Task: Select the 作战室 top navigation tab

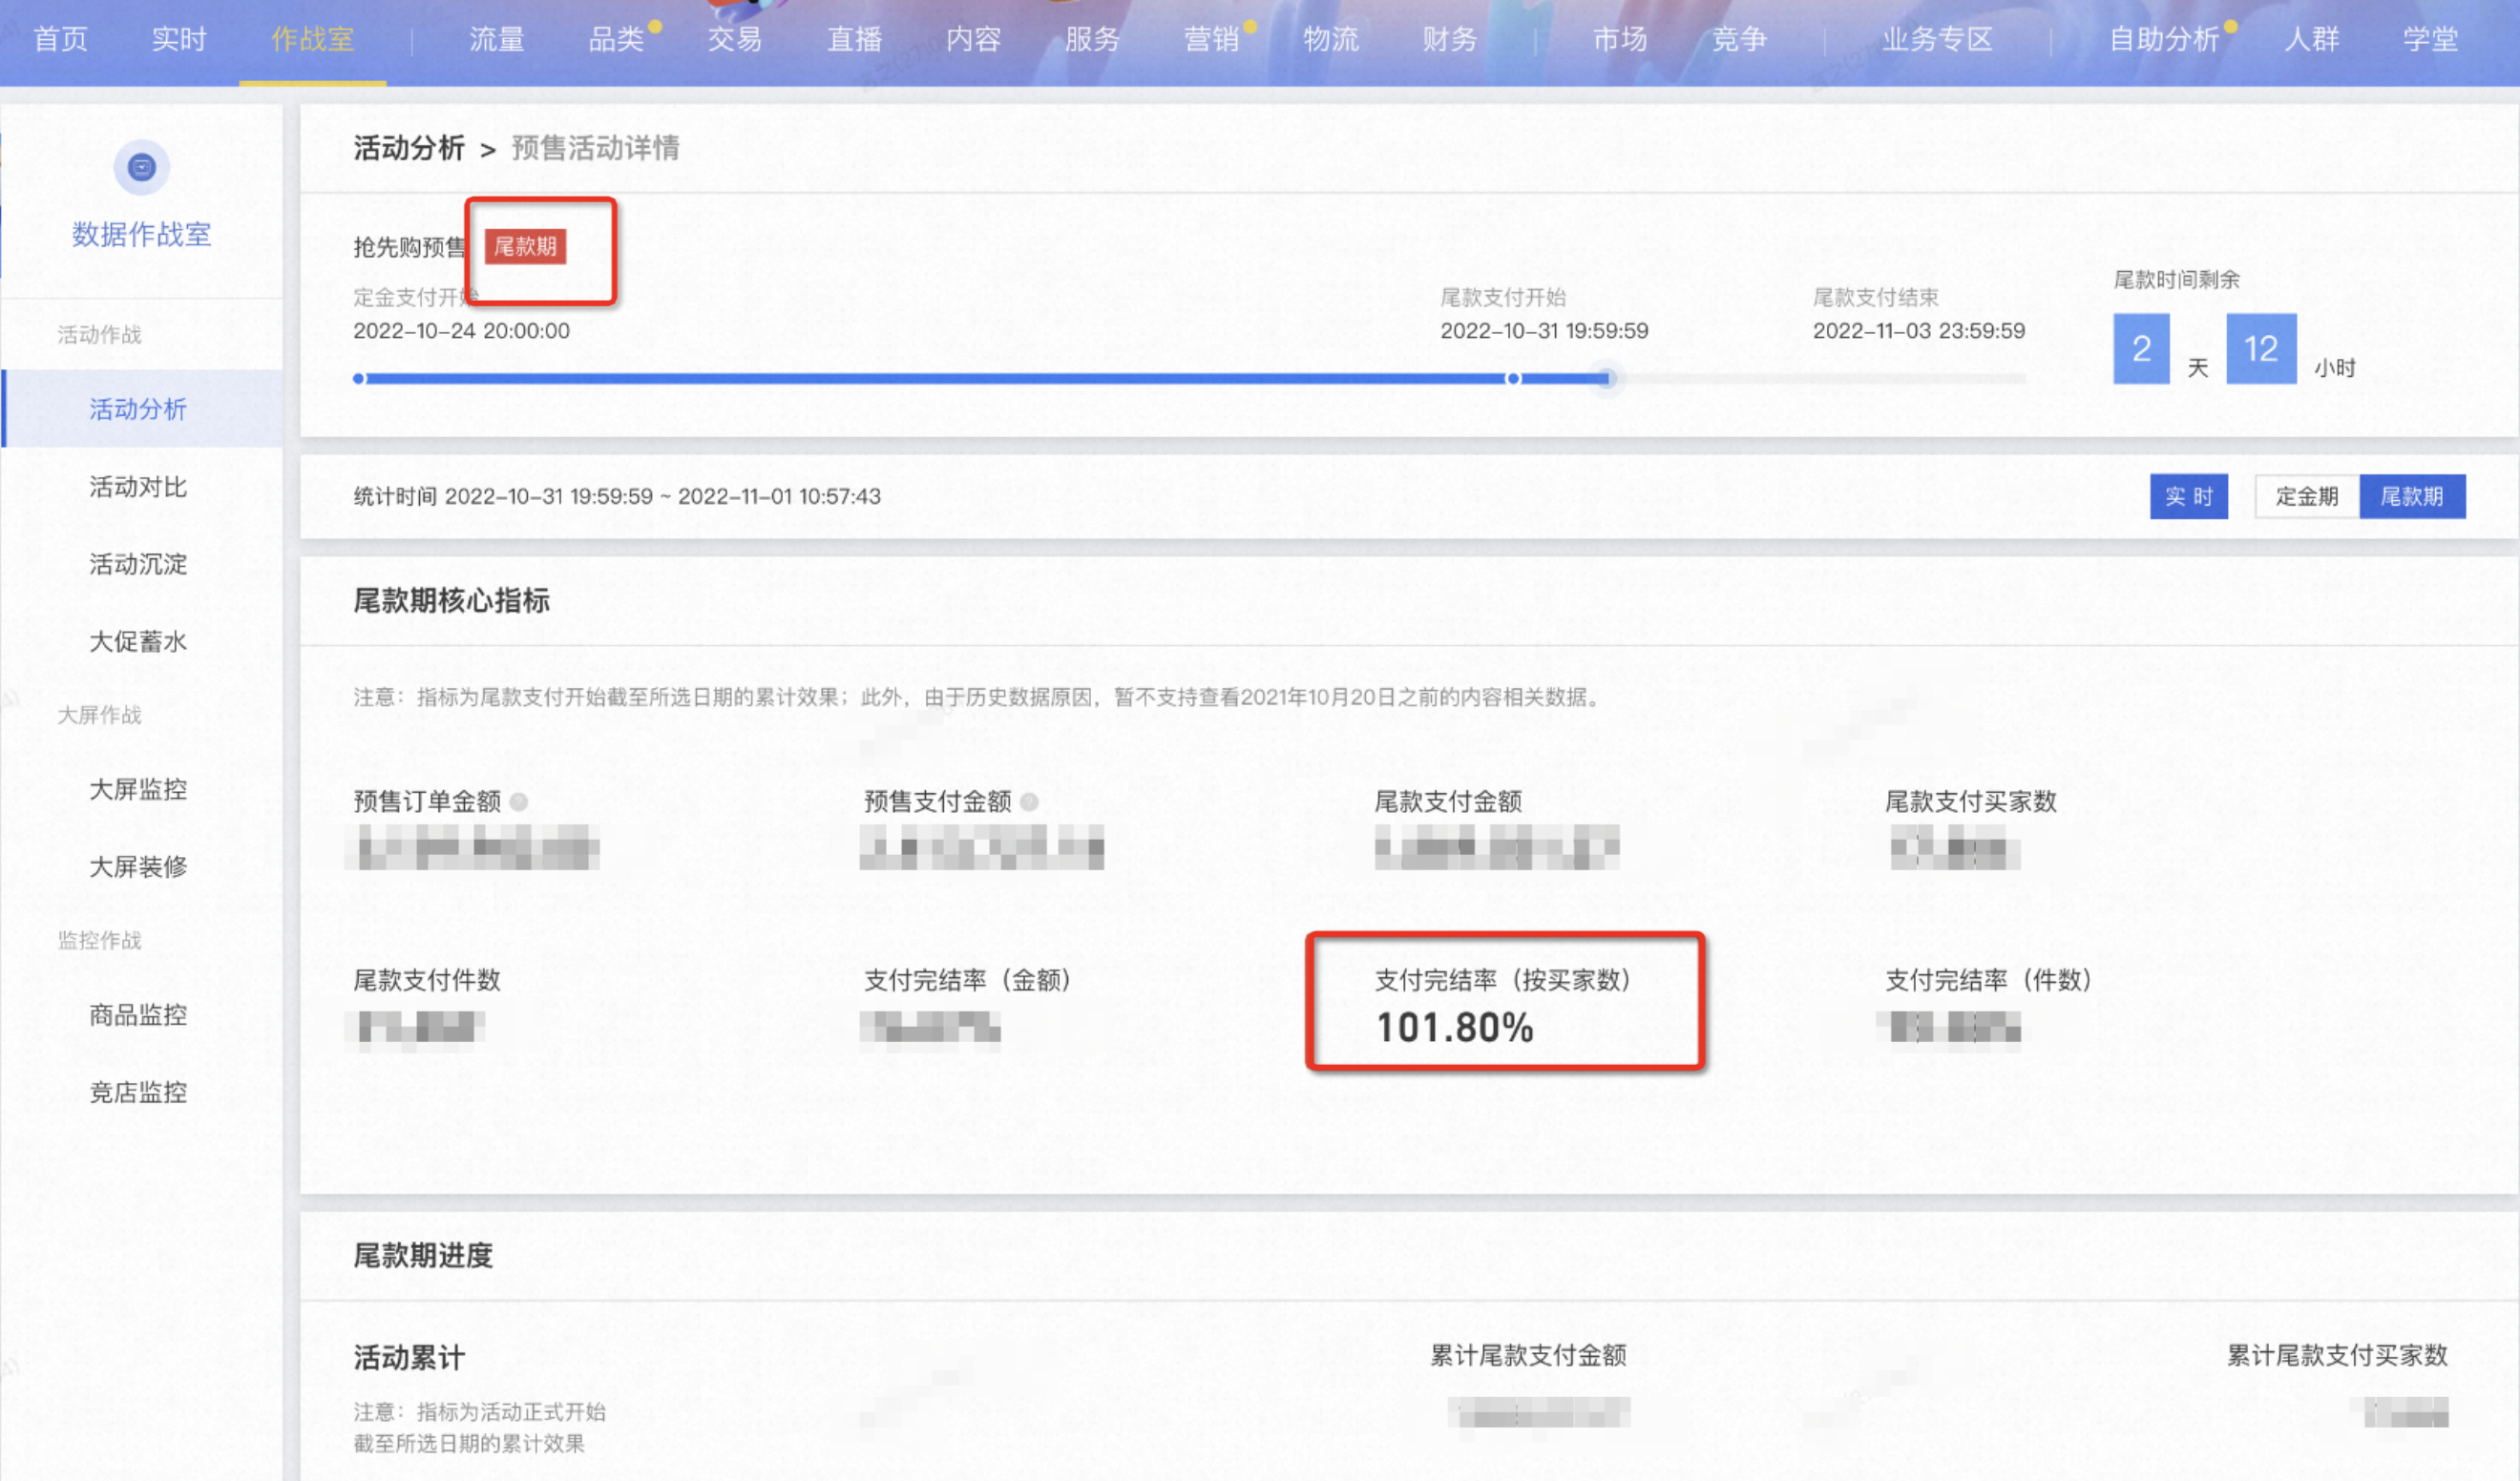Action: 312,39
